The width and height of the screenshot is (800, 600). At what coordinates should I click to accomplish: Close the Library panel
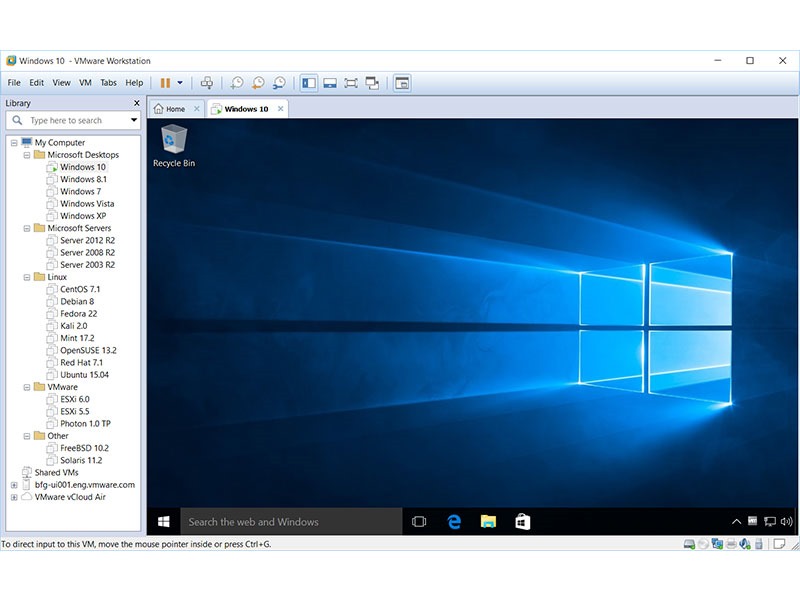coord(137,103)
